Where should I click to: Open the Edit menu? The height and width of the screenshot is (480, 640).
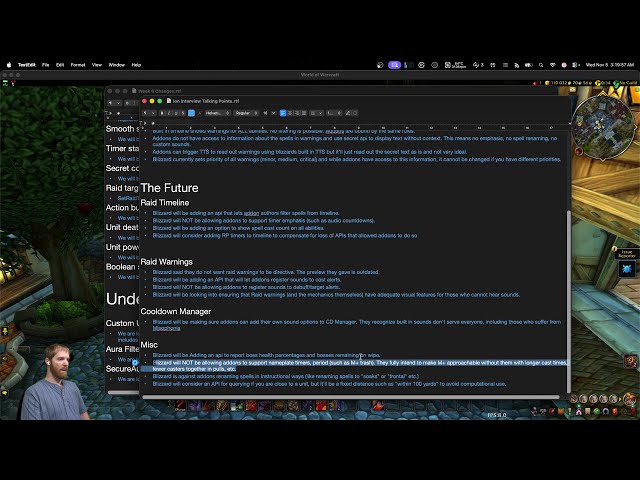[x=60, y=65]
